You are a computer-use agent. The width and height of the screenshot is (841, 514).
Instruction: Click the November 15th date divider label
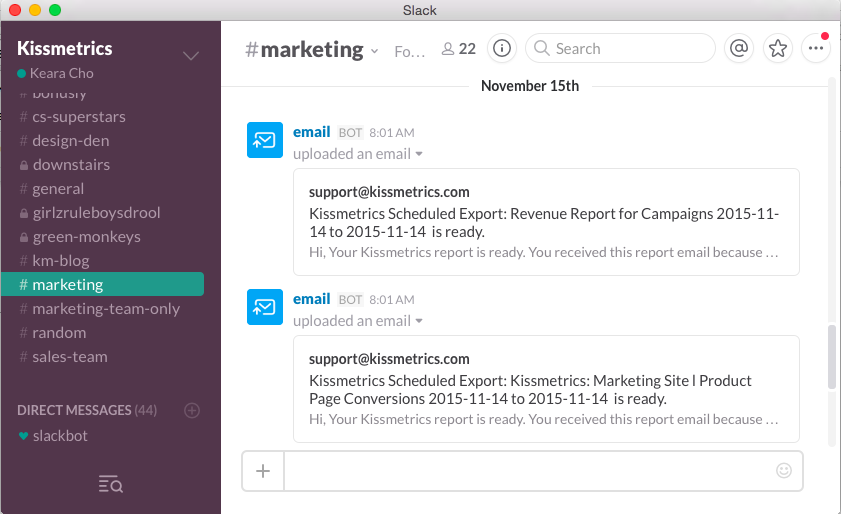[530, 86]
